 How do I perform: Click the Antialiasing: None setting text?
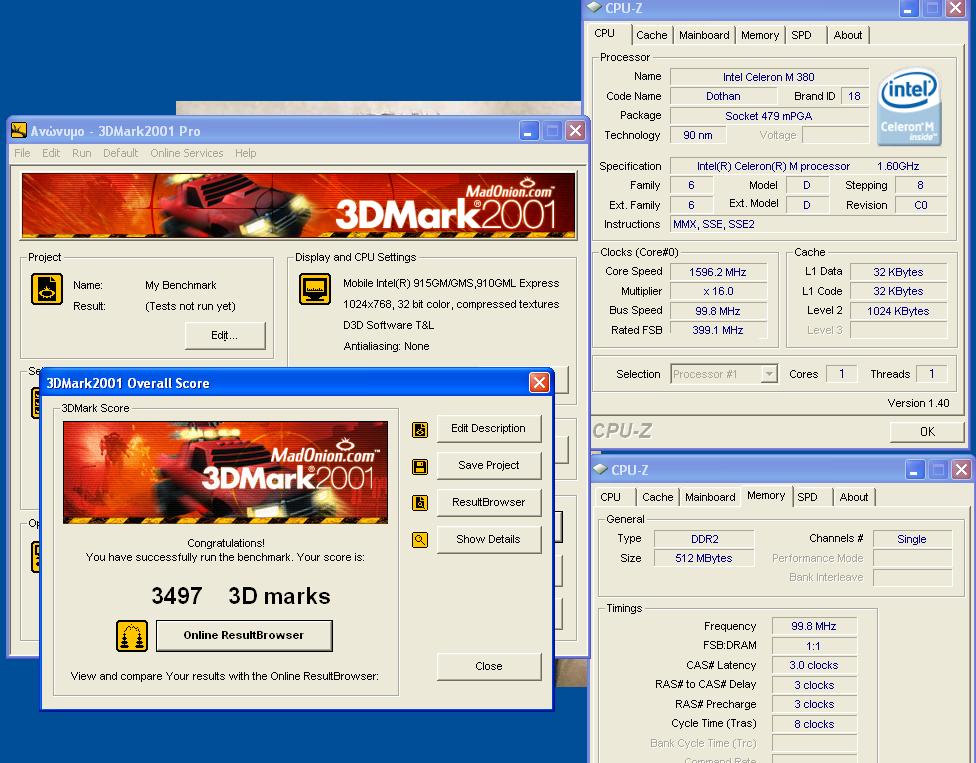coord(387,347)
